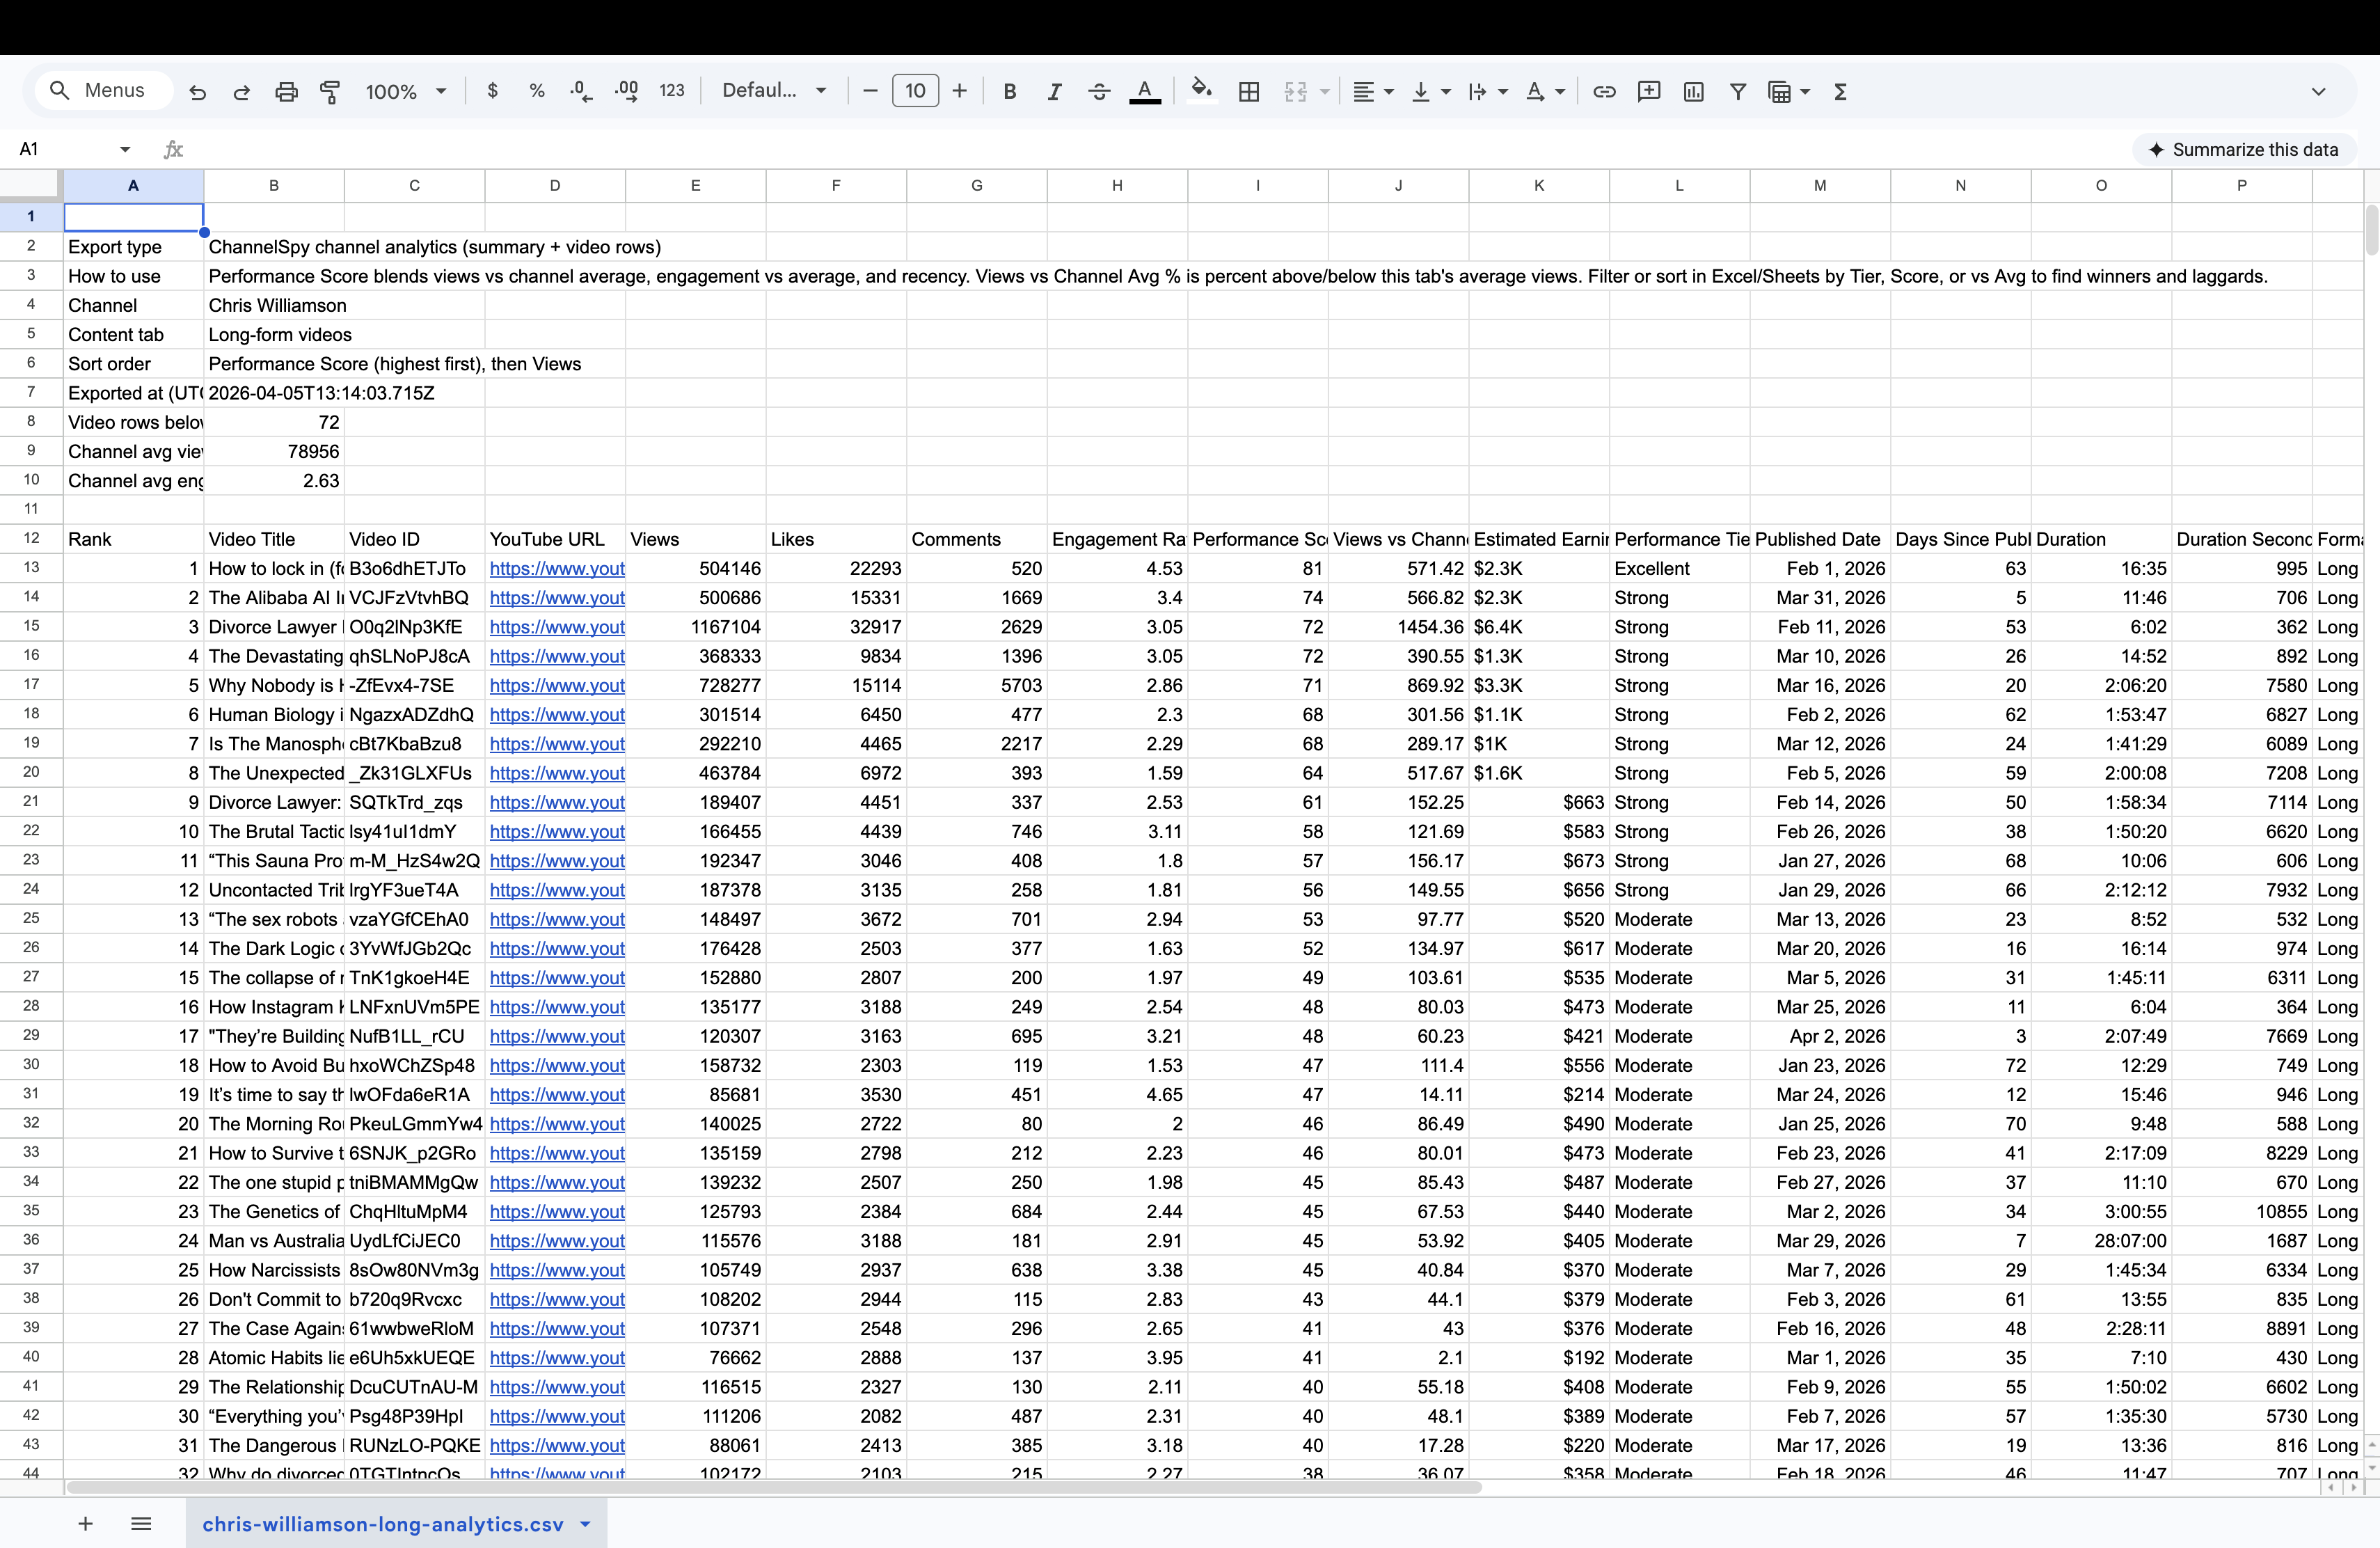Open the fill color paint bucket
Image resolution: width=2380 pixels, height=1548 pixels.
pyautogui.click(x=1201, y=91)
